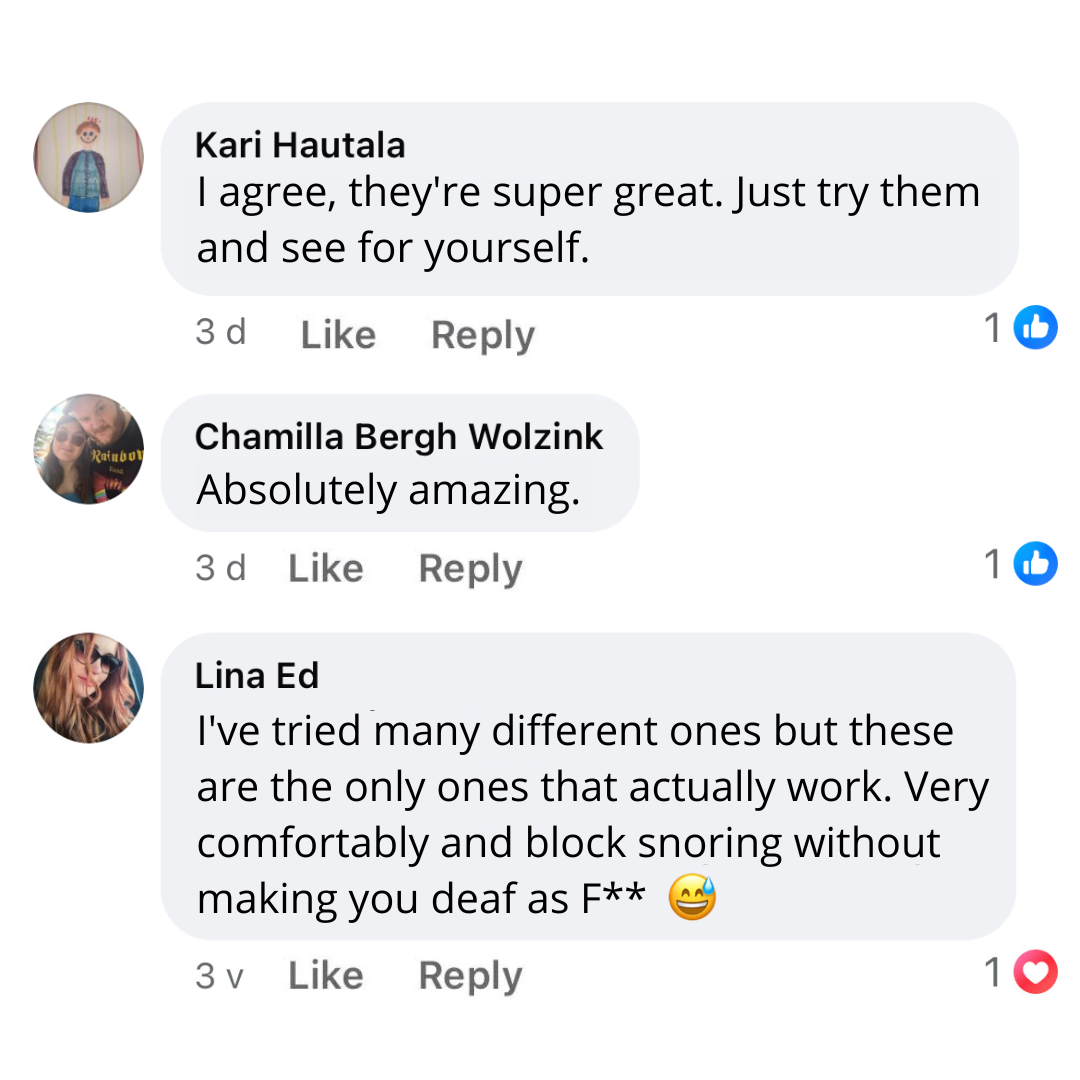Click the '3 d' timestamp on Kari's comment
The image size is (1080, 1080).
221,332
